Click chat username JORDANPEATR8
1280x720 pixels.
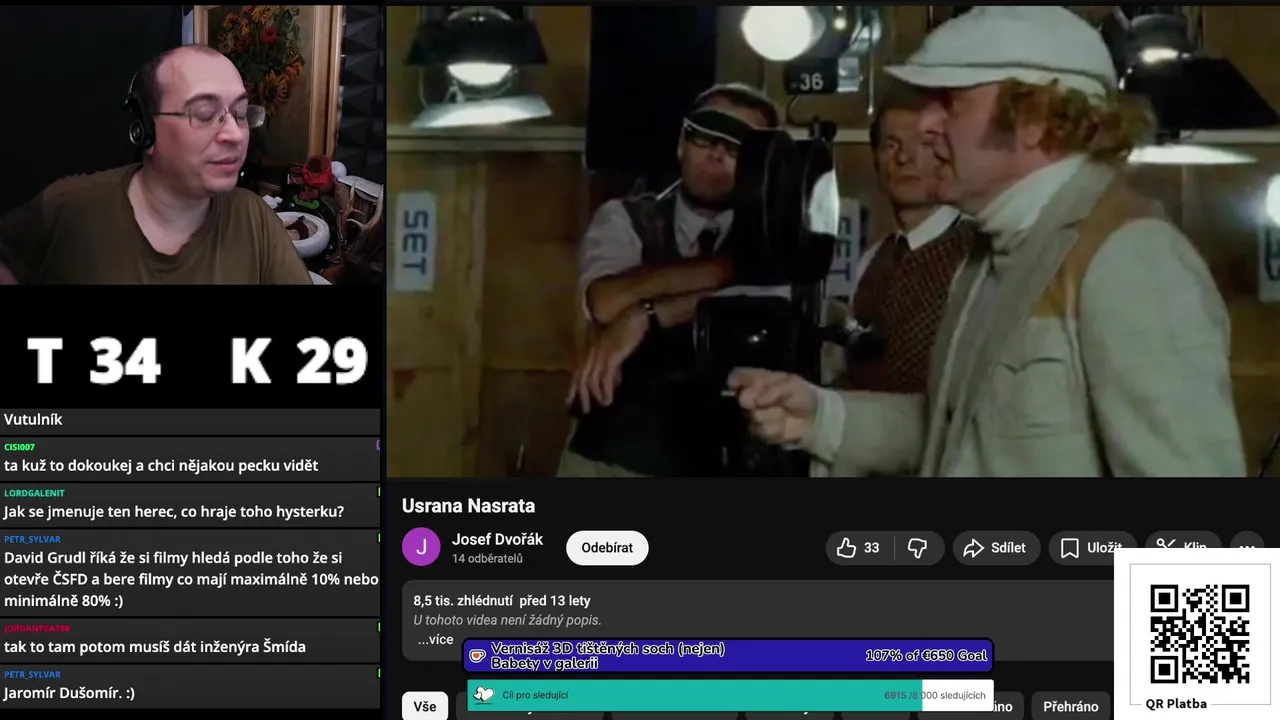tap(37, 628)
